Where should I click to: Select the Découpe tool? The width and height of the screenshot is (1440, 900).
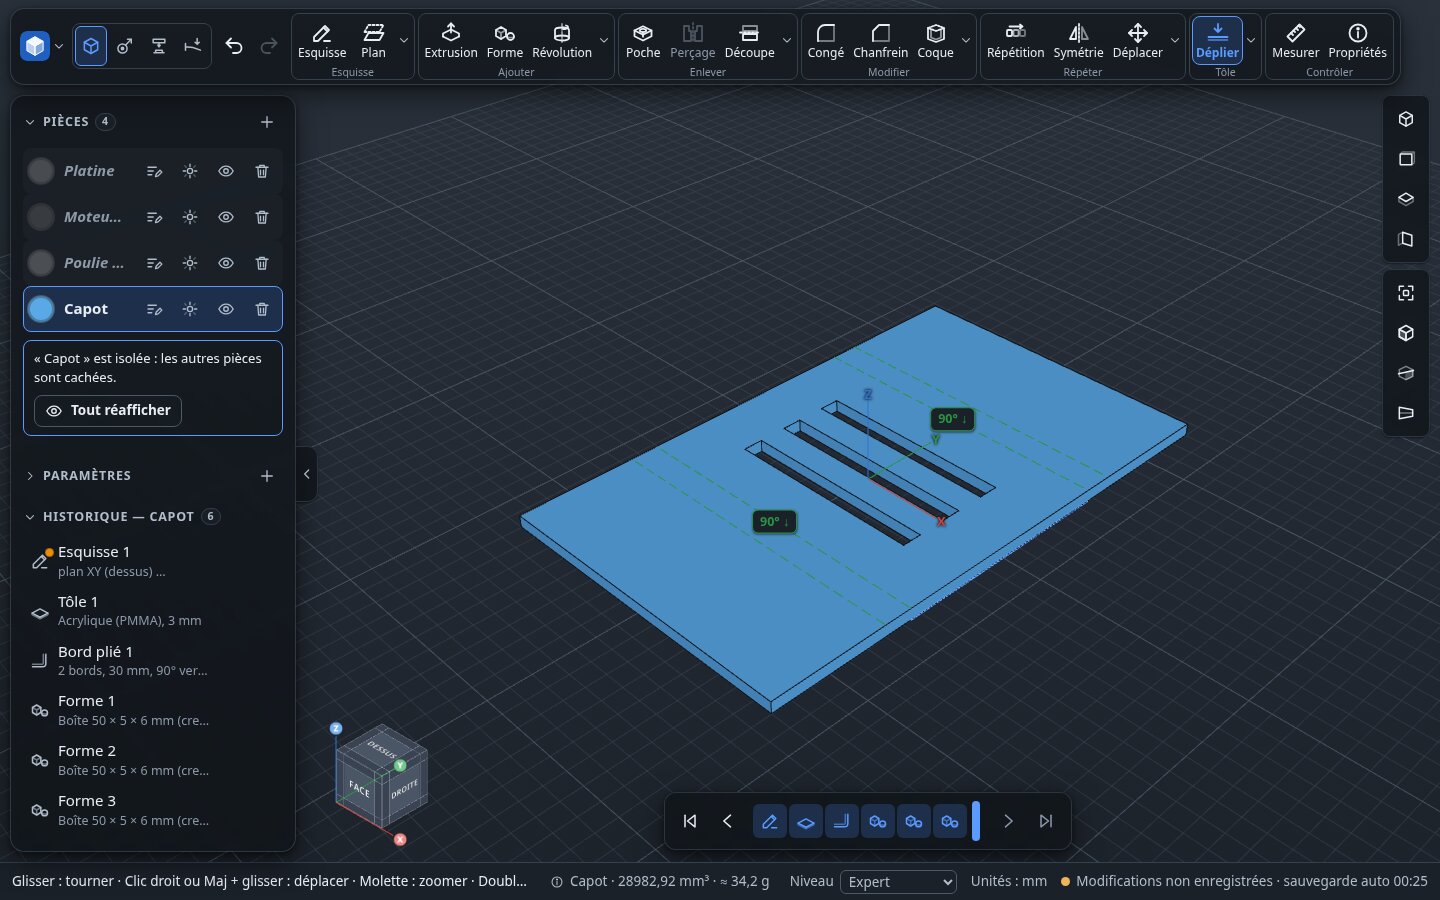749,41
